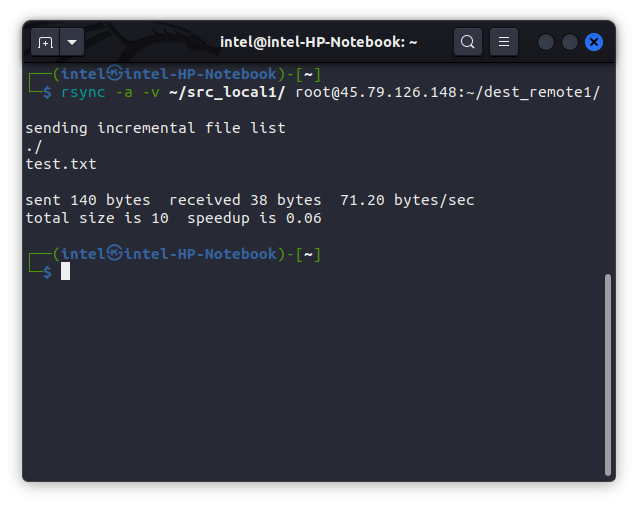Click the rsync command word
The width and height of the screenshot is (638, 506).
(83, 92)
